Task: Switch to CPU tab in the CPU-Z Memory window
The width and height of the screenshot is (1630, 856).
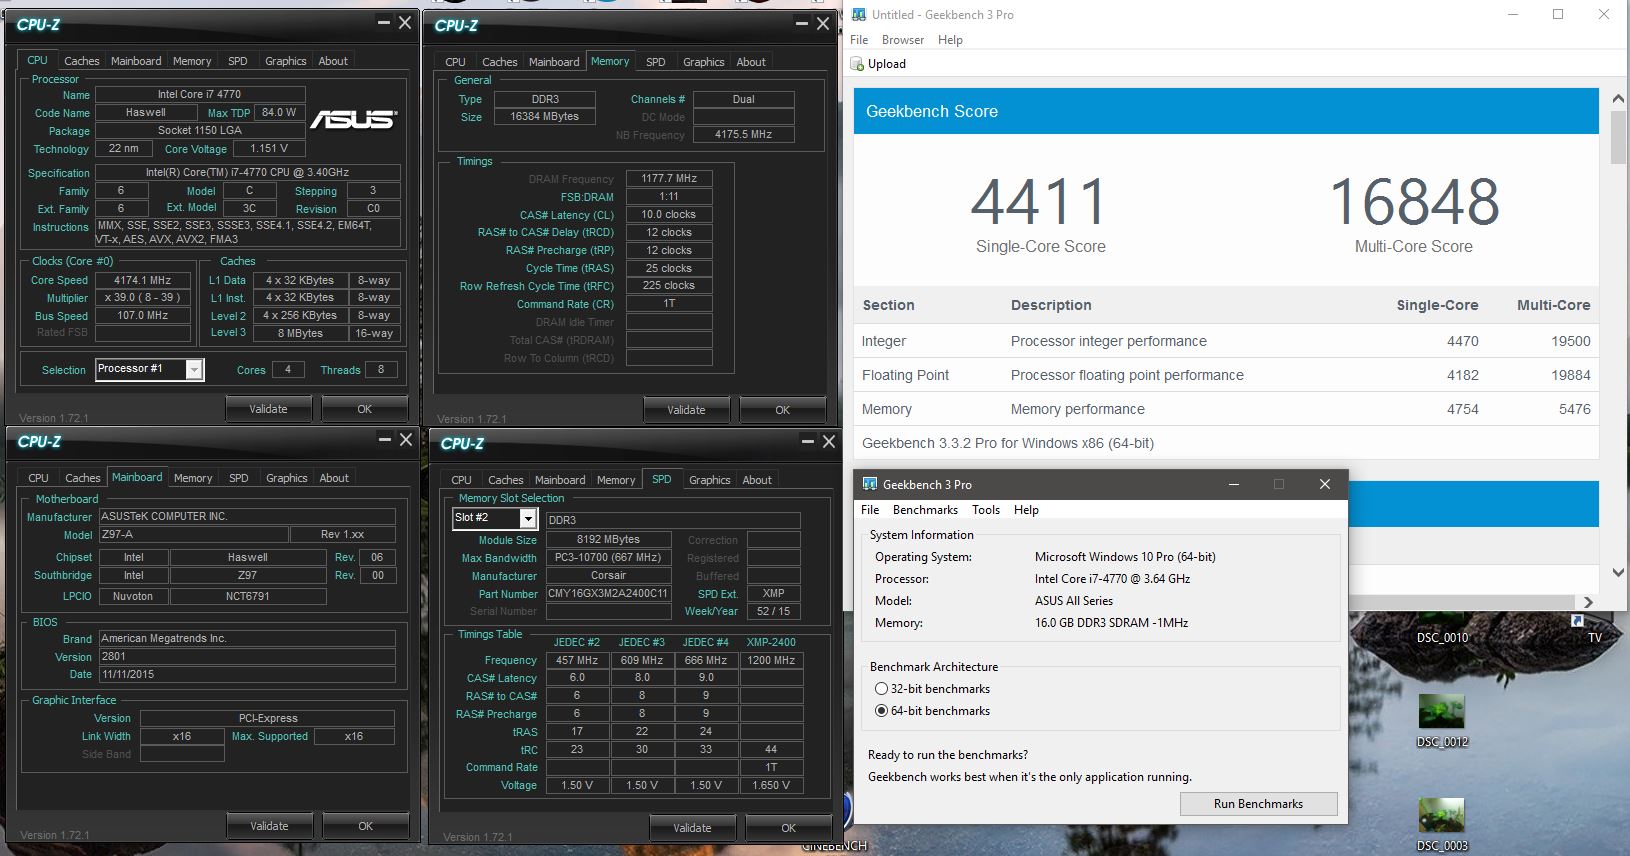Action: point(456,62)
